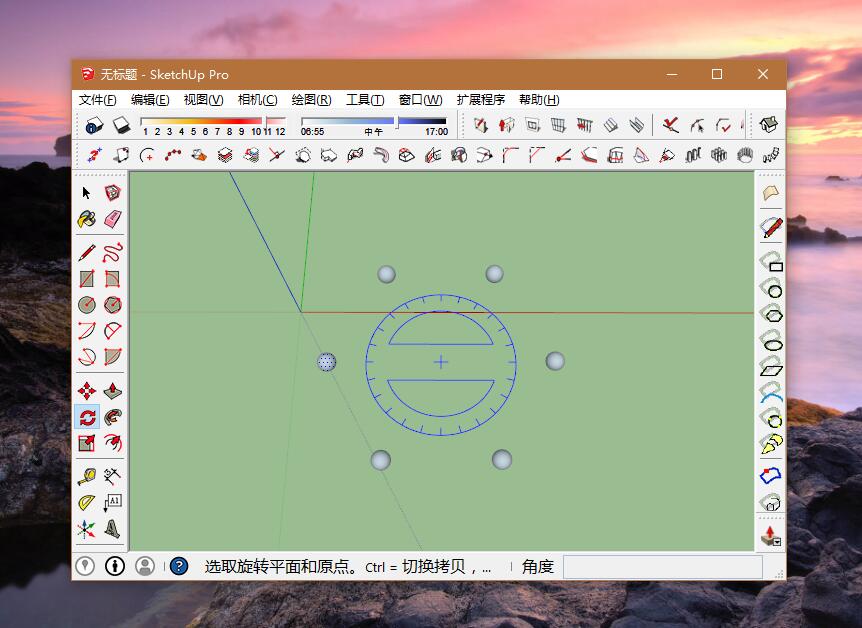
Task: Click the angle value input box
Action: (662, 566)
